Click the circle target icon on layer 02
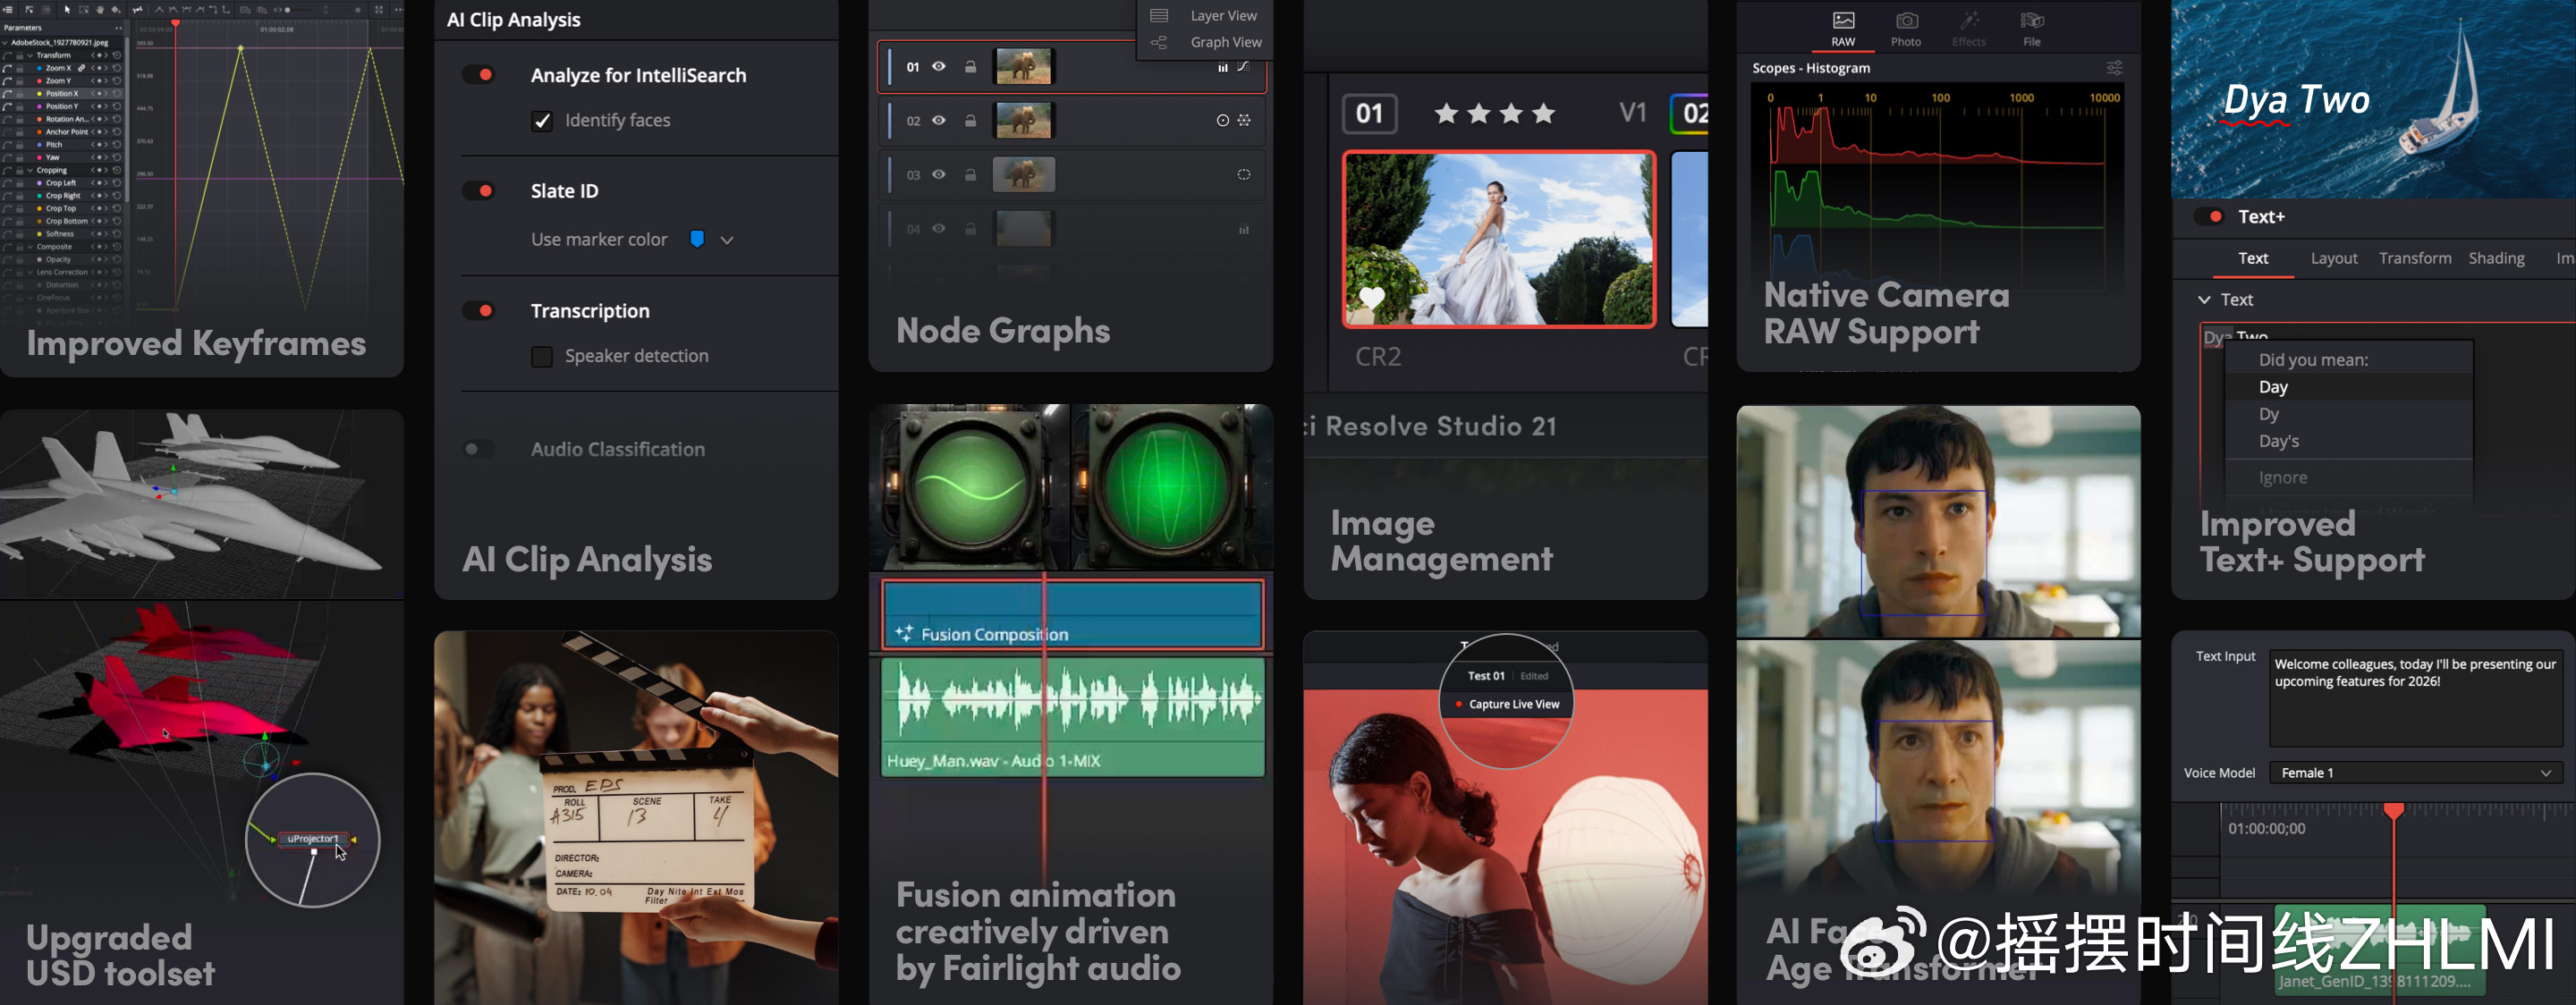Image resolution: width=2576 pixels, height=1005 pixels. point(1222,121)
